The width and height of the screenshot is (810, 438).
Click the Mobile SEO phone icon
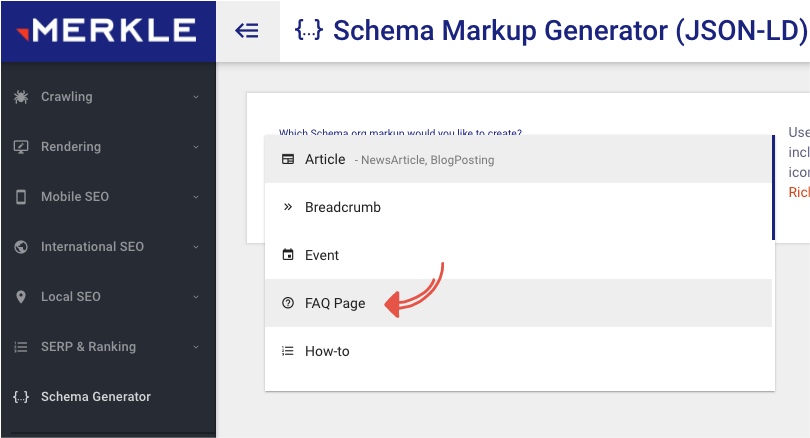coord(21,197)
